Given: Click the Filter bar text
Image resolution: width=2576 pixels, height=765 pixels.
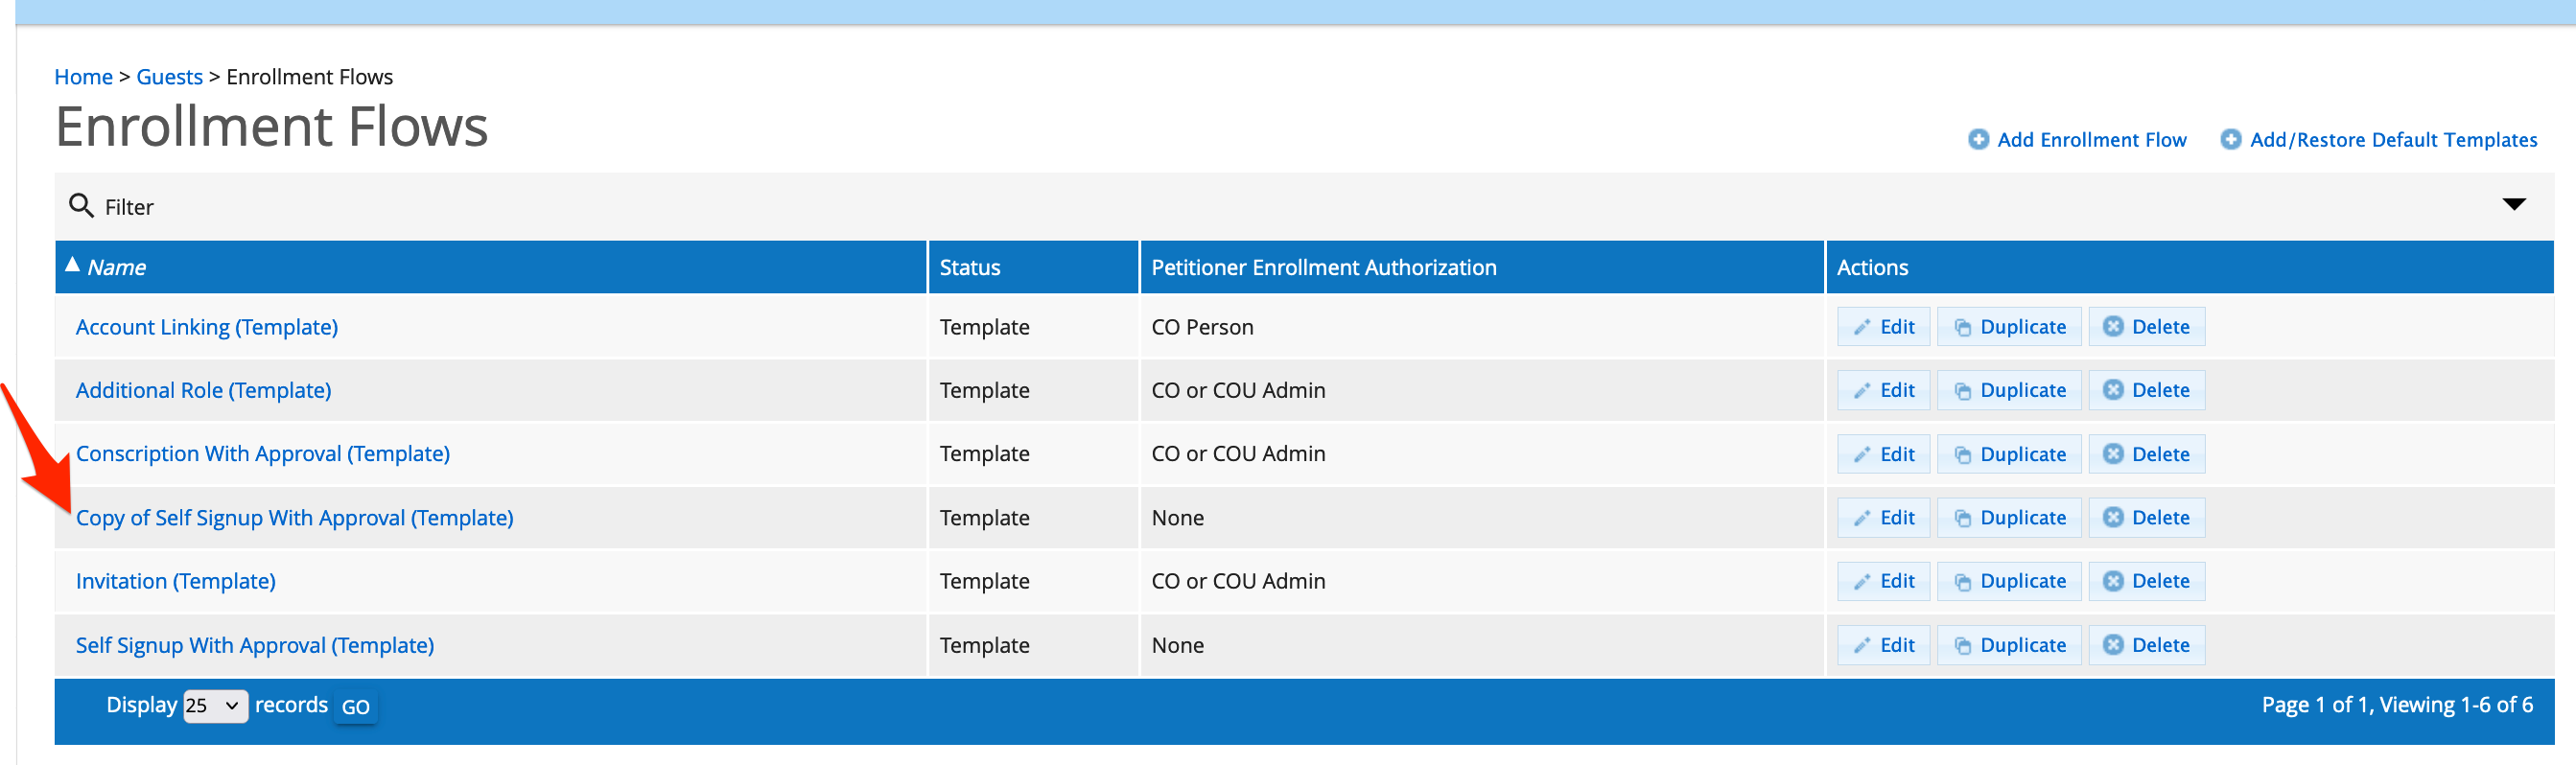Looking at the screenshot, I should [129, 207].
